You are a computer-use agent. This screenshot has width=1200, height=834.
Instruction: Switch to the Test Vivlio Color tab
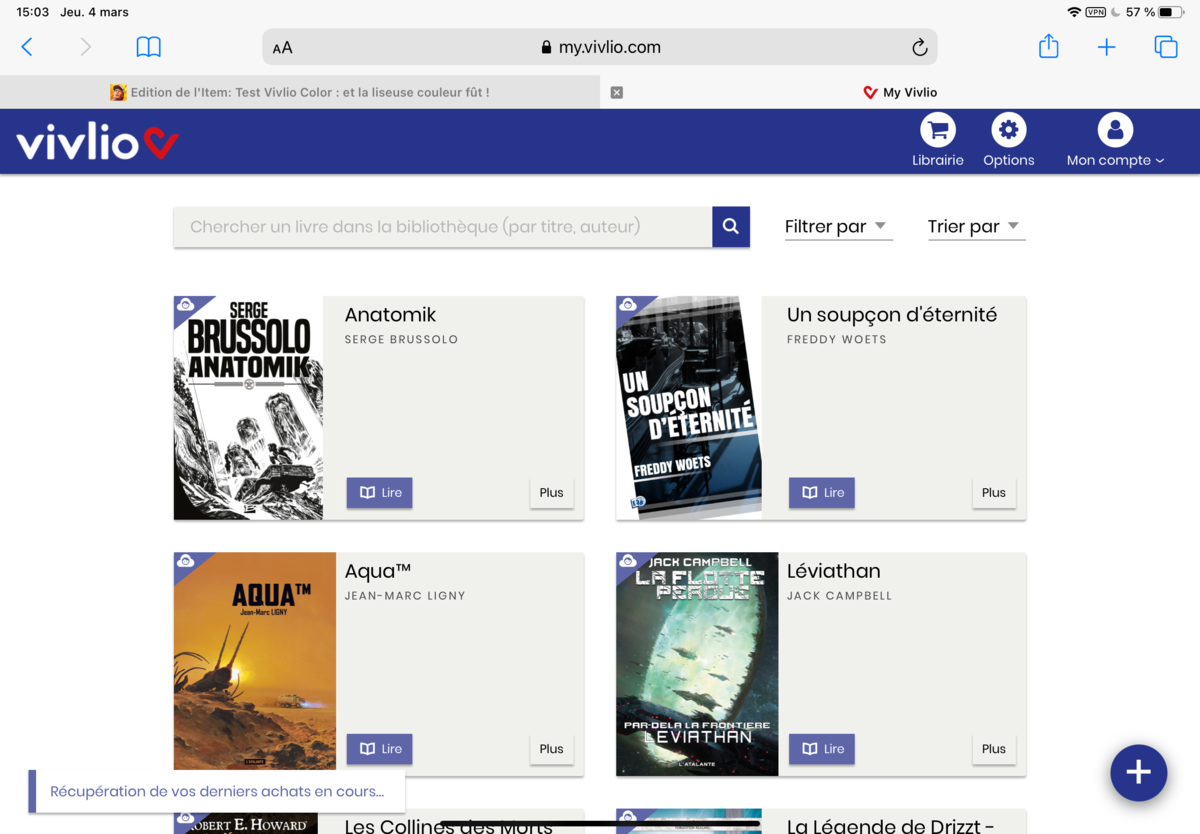(x=300, y=92)
